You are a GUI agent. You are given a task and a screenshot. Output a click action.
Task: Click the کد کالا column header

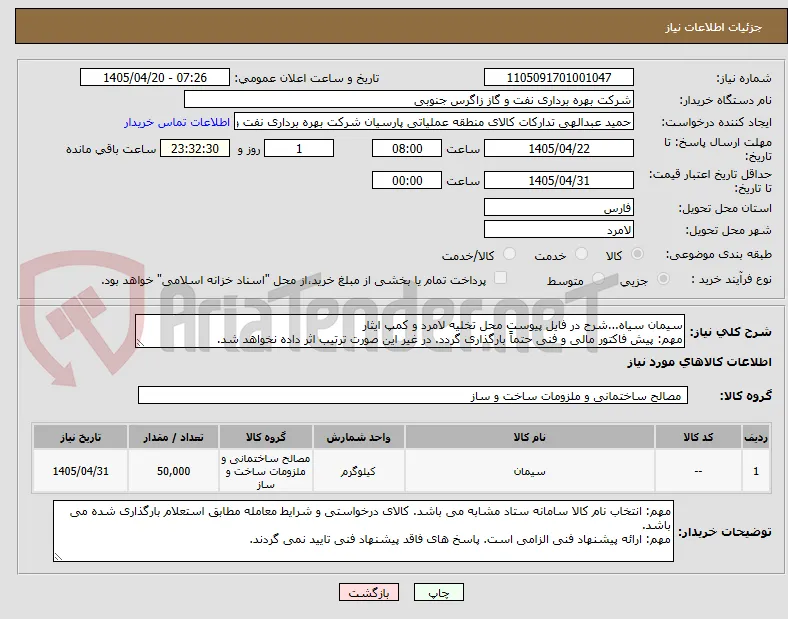[x=698, y=437]
